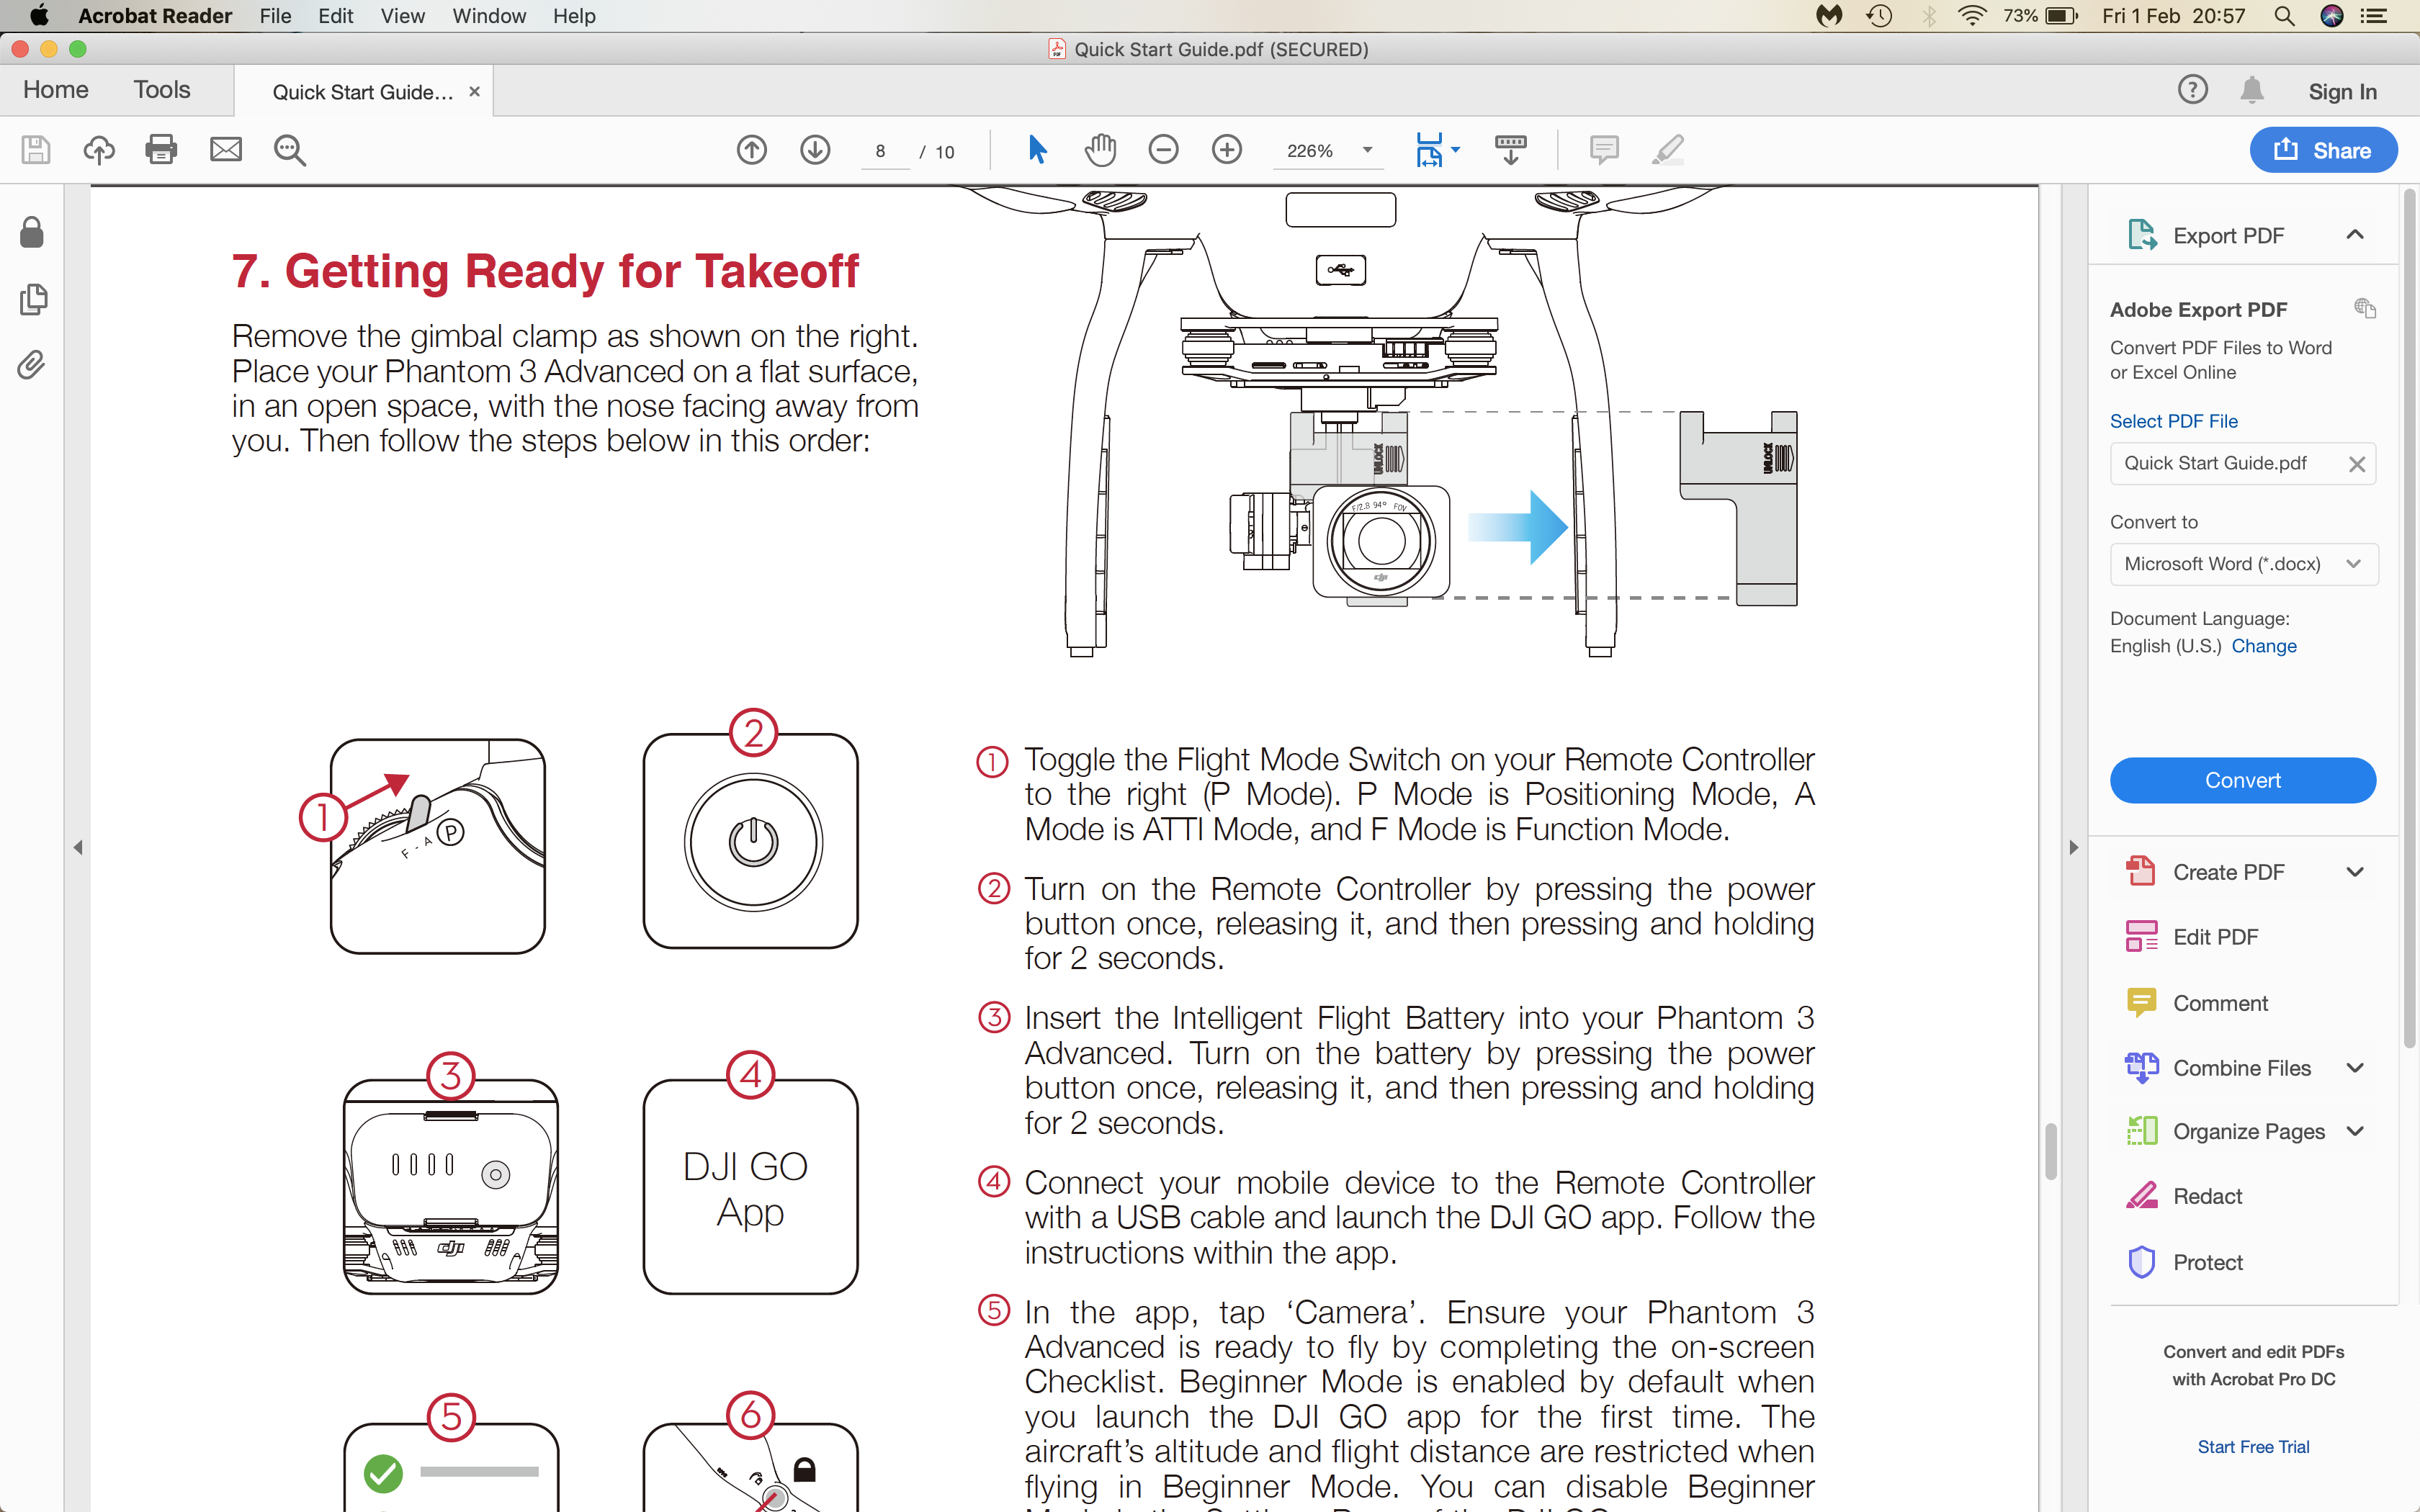2420x1512 pixels.
Task: Zoom out with minus icon
Action: (x=1163, y=150)
